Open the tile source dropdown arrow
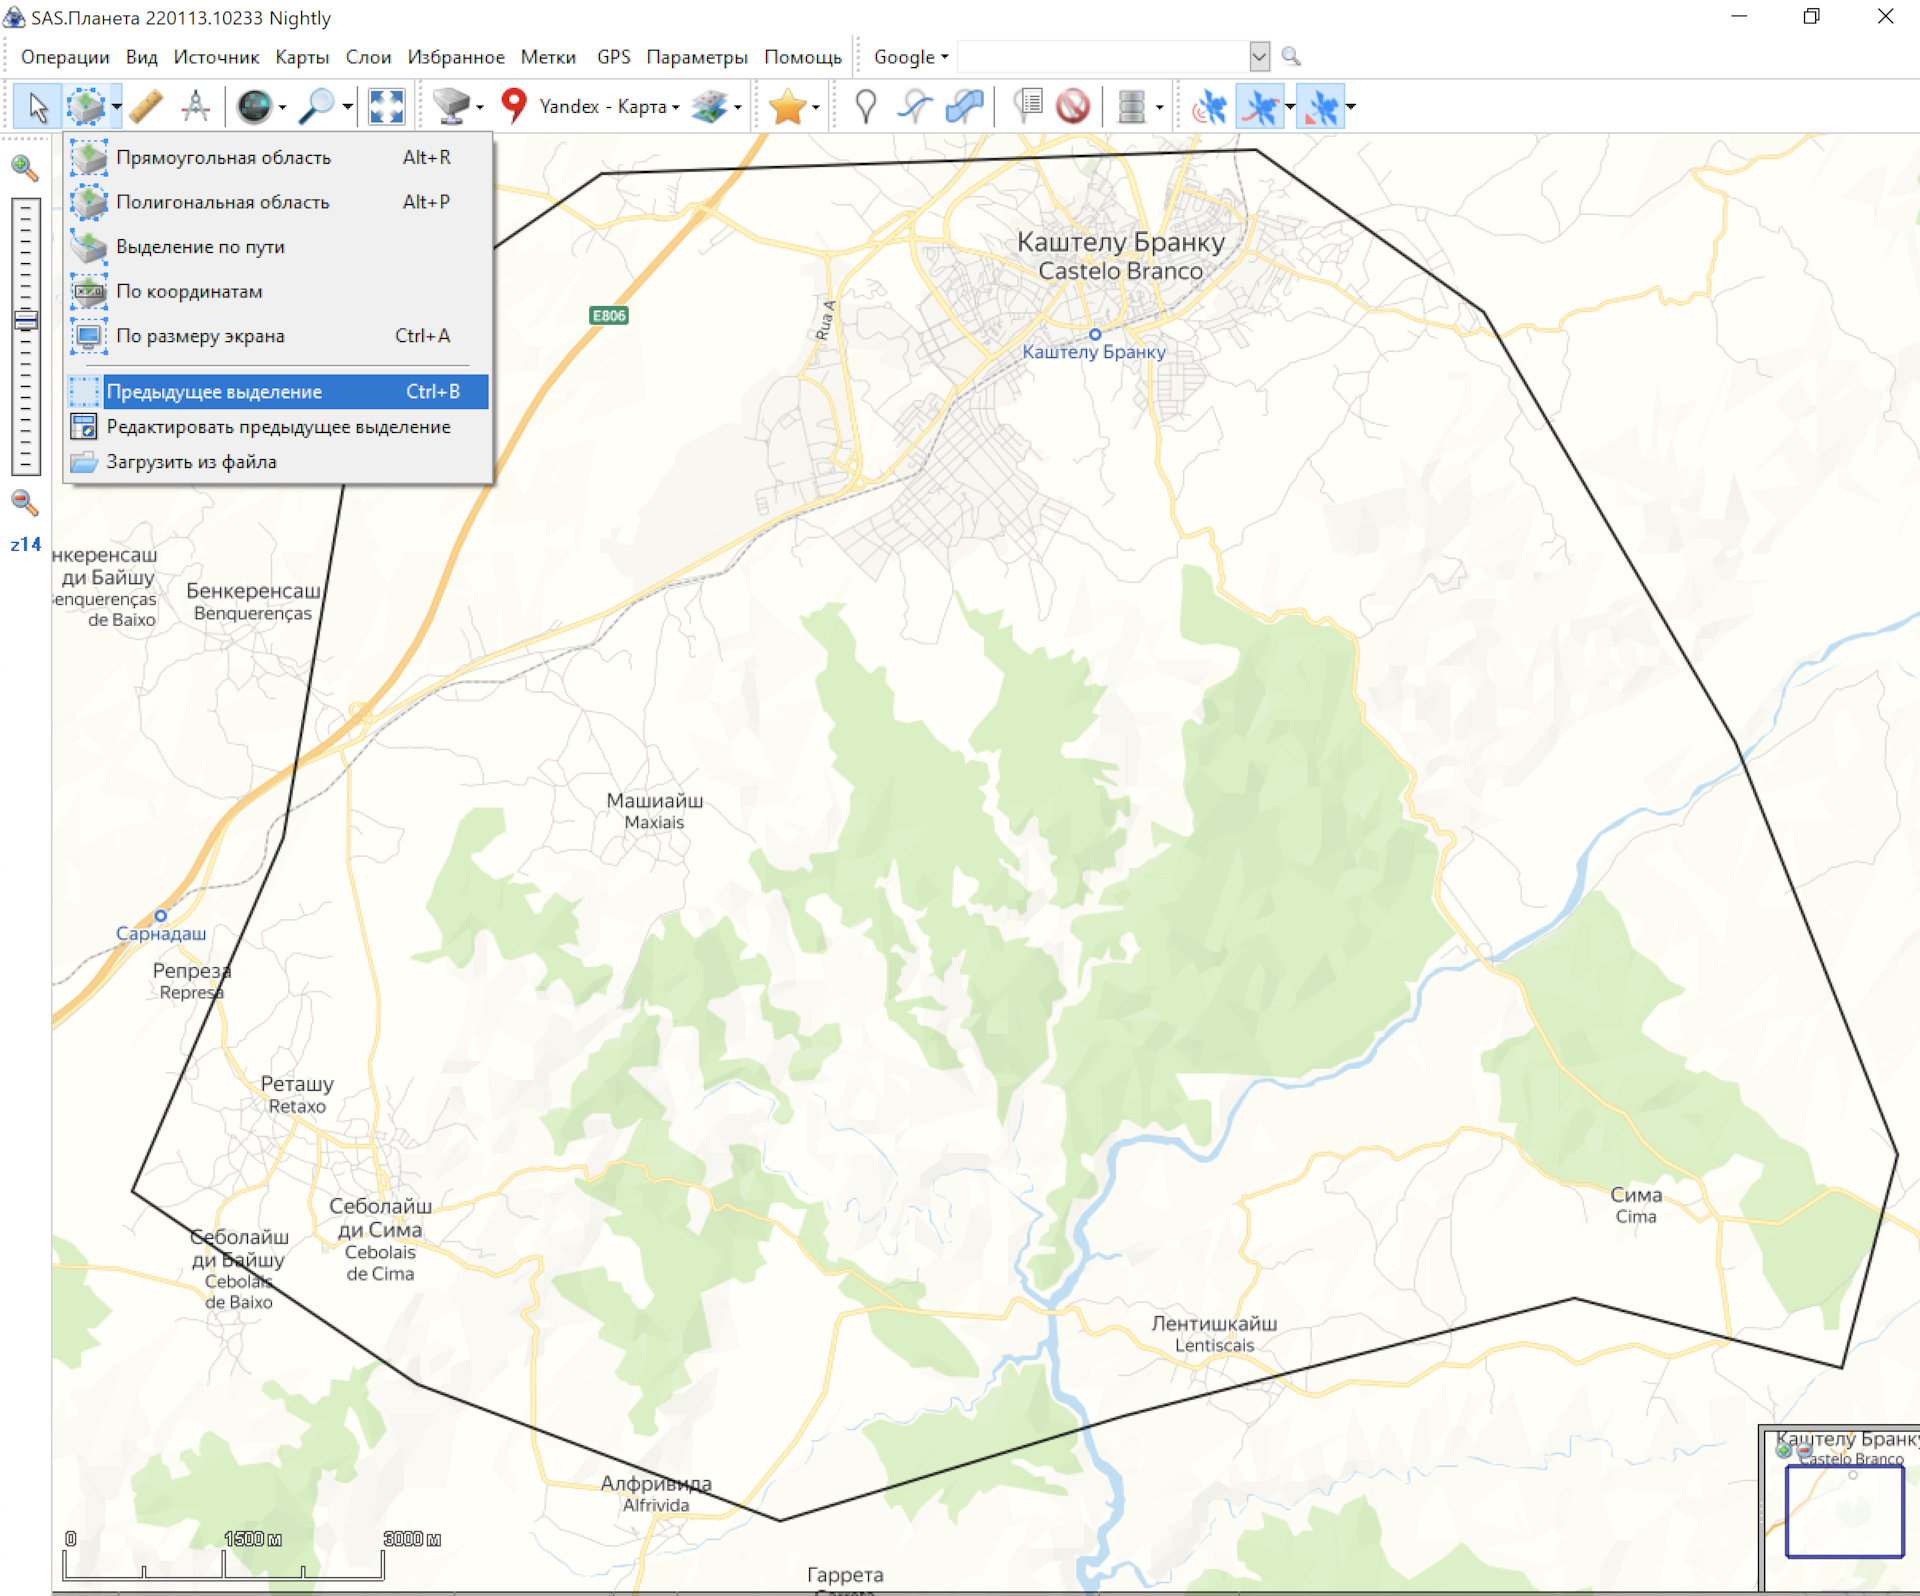Viewport: 1920px width, 1596px height. point(479,107)
